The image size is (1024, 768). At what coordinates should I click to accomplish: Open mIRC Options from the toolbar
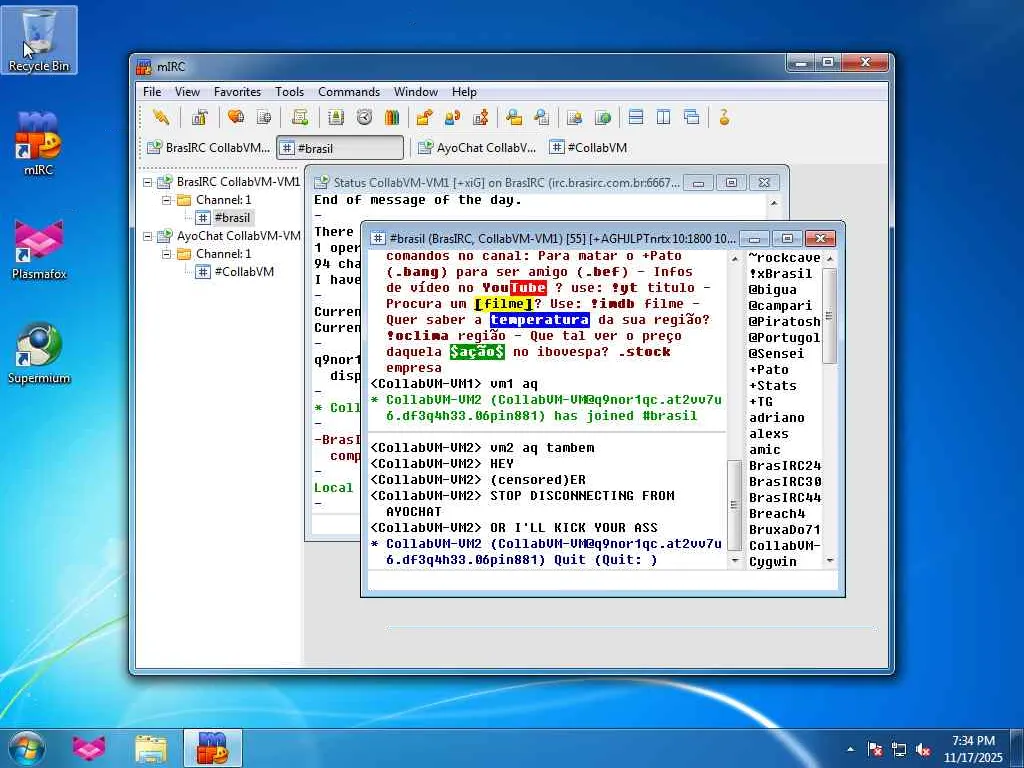point(199,118)
